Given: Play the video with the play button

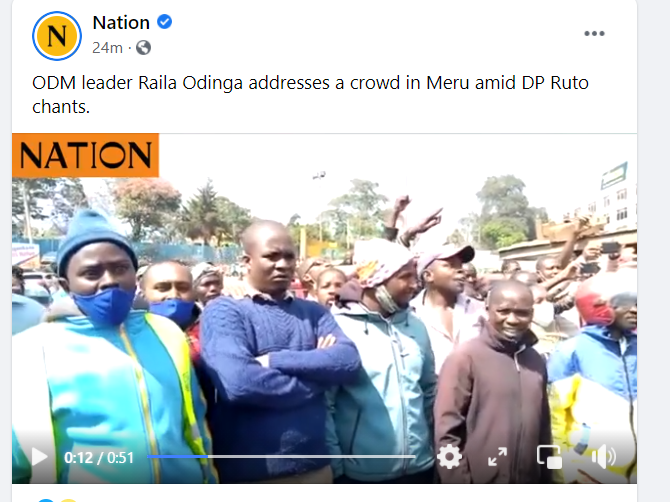Looking at the screenshot, I should 40,457.
